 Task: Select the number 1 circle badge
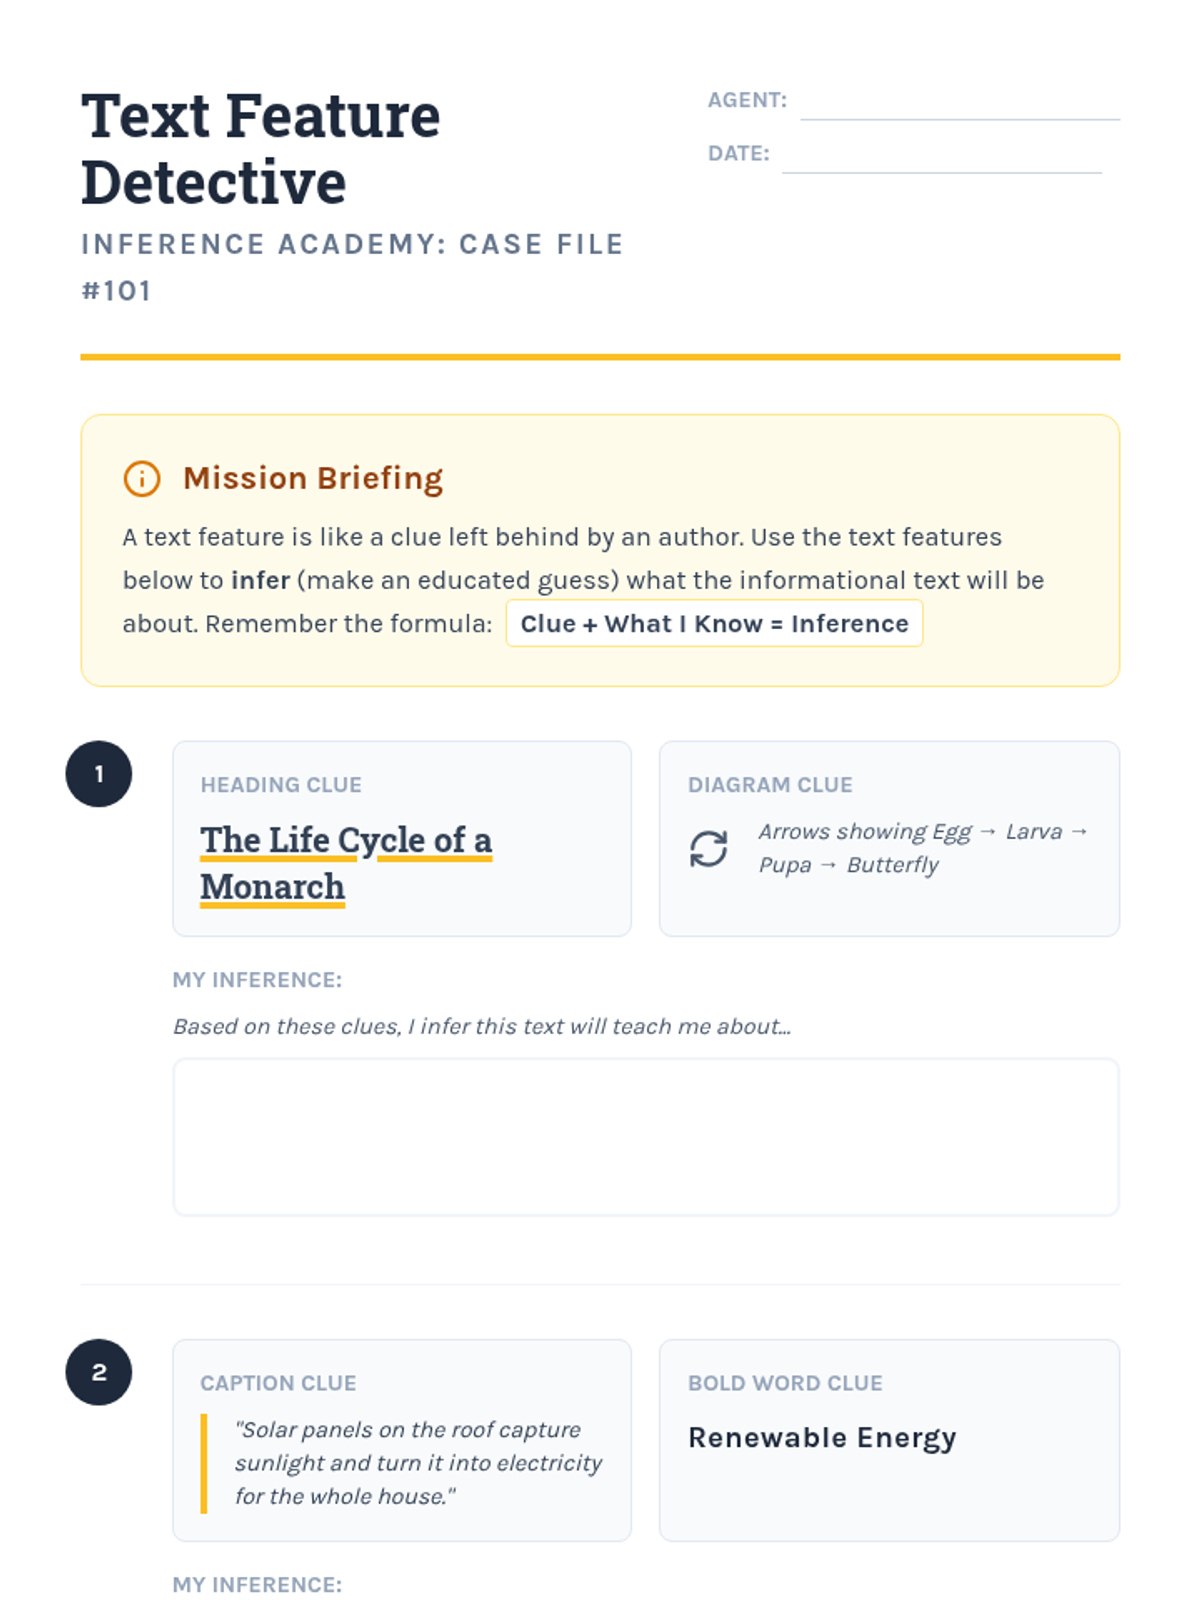(99, 774)
